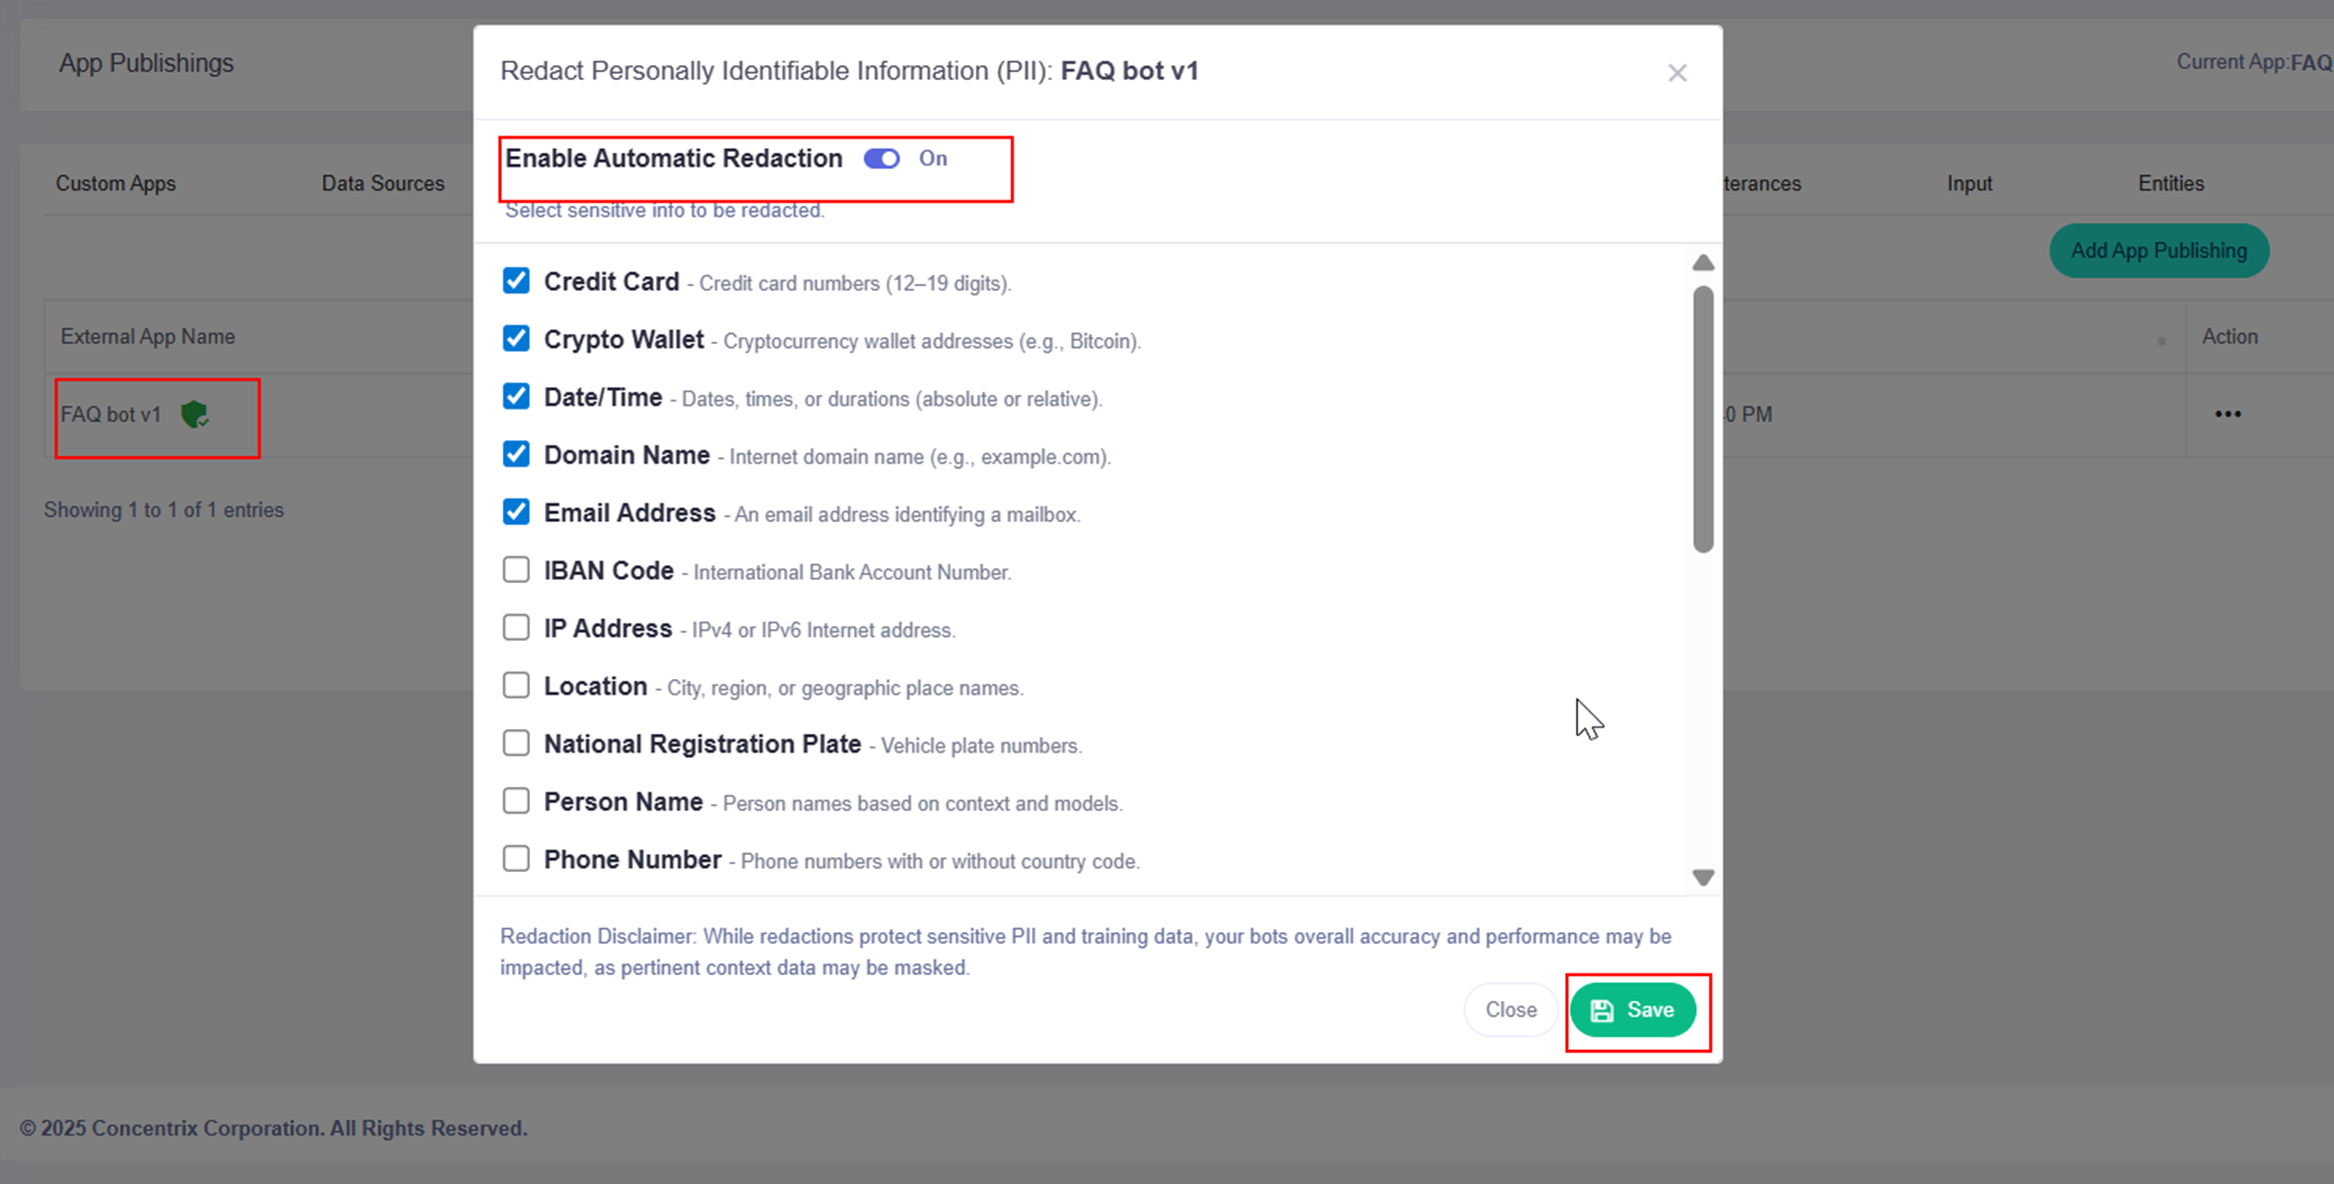Sort by External App Name column header
The height and width of the screenshot is (1184, 2334).
[x=148, y=337]
